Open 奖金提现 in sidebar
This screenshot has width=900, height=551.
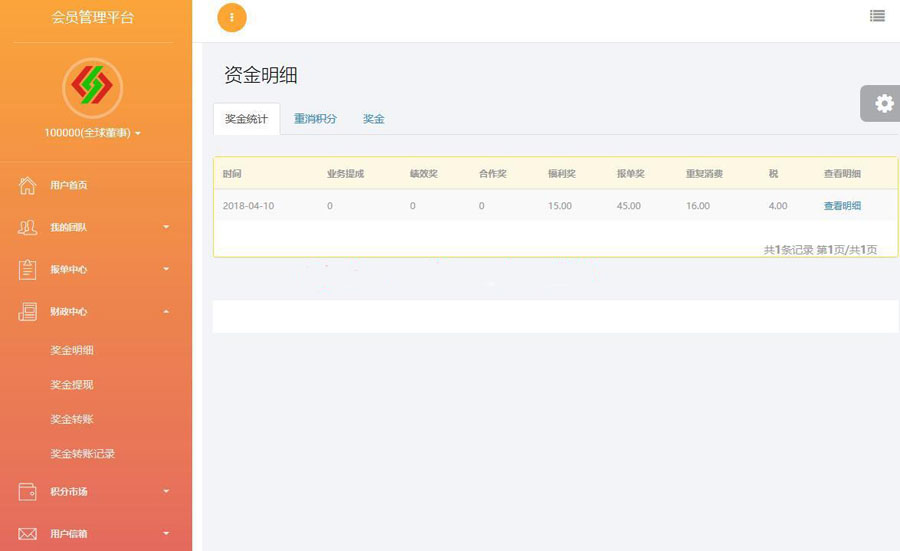click(x=72, y=385)
